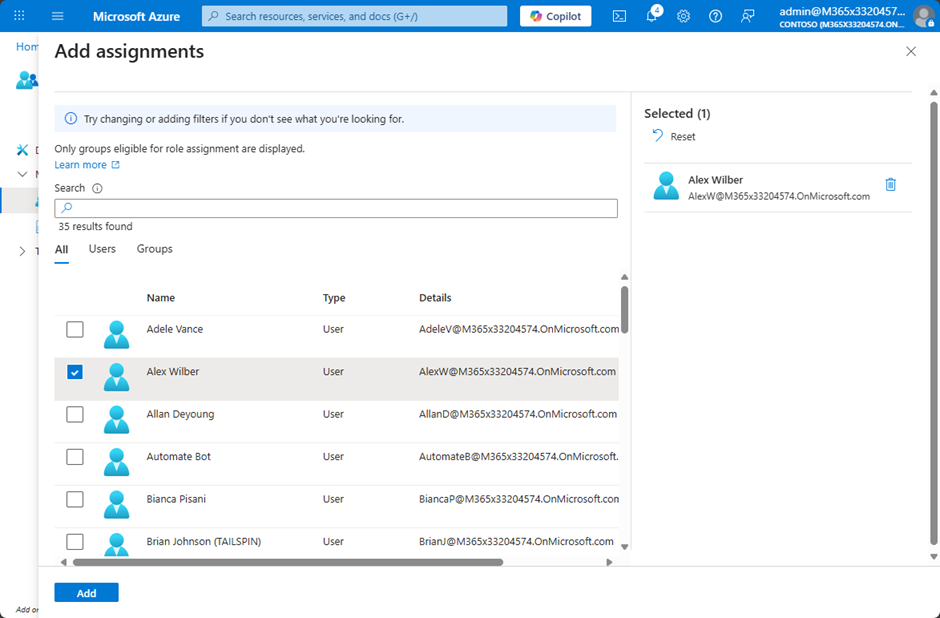Expand the sidebar section with right chevron
Viewport: 940px width, 618px height.
point(22,251)
